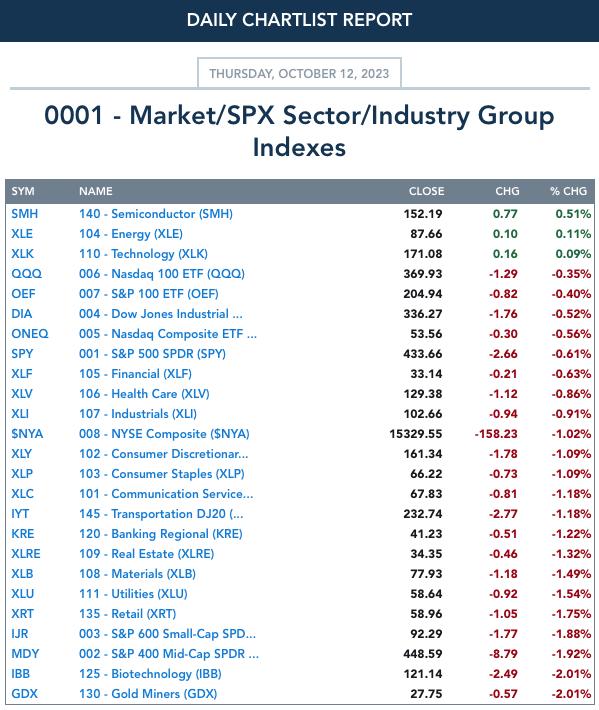599x710 pixels.
Task: Click the KRE ticker symbol
Action: click(23, 533)
